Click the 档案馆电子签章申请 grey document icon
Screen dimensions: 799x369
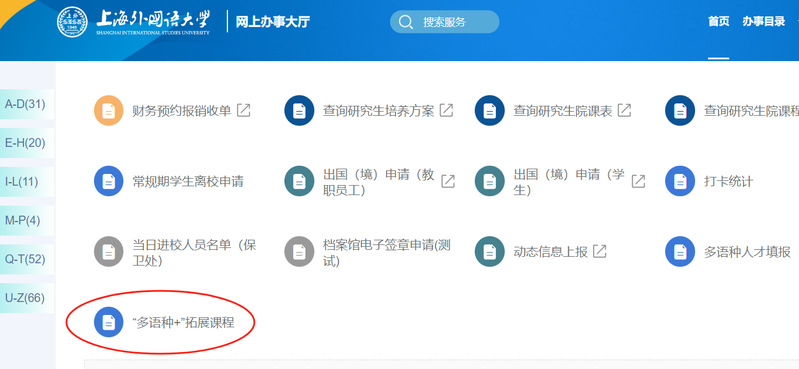299,252
